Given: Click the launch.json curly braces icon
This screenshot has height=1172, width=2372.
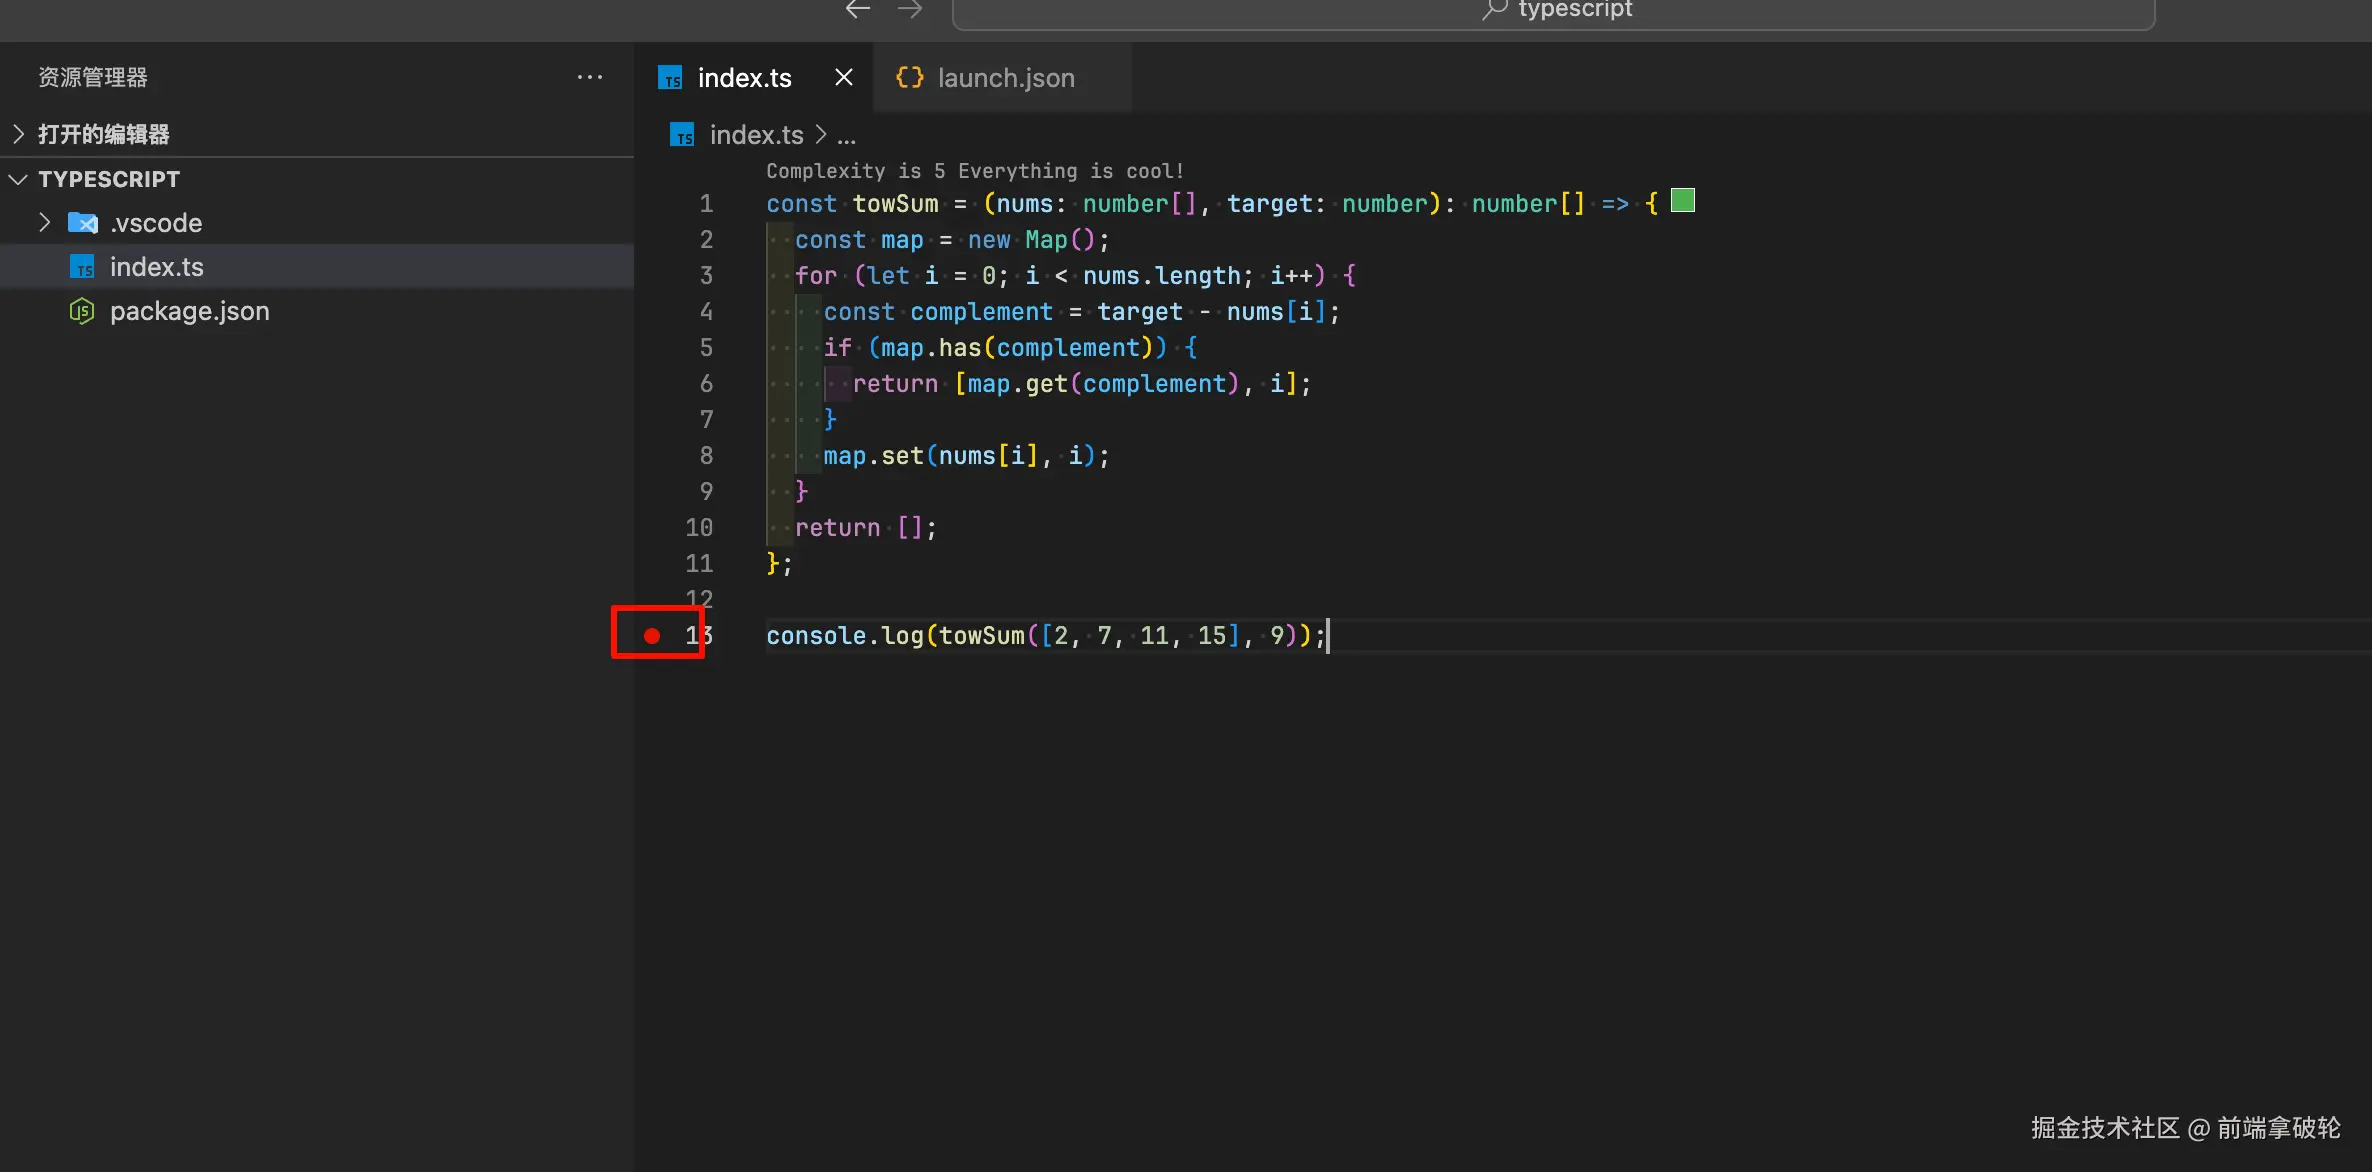Looking at the screenshot, I should click(909, 77).
